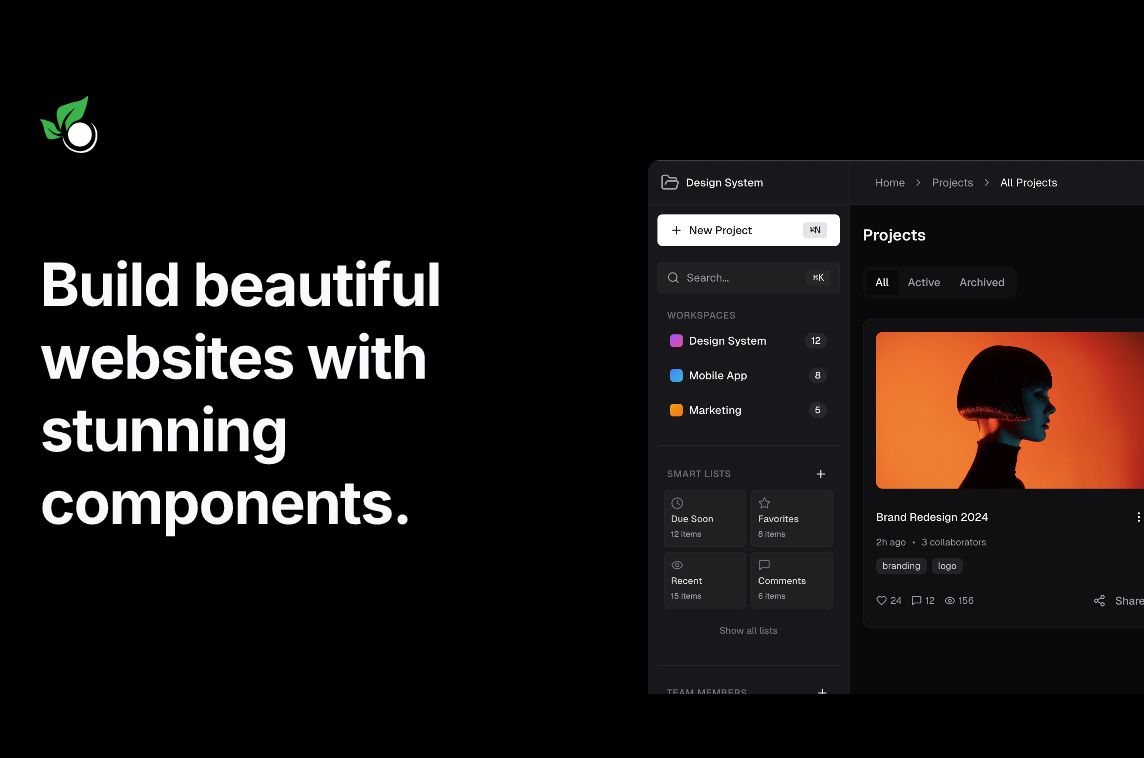The width and height of the screenshot is (1144, 758).
Task: Click the Design System count badge 12
Action: 816,341
